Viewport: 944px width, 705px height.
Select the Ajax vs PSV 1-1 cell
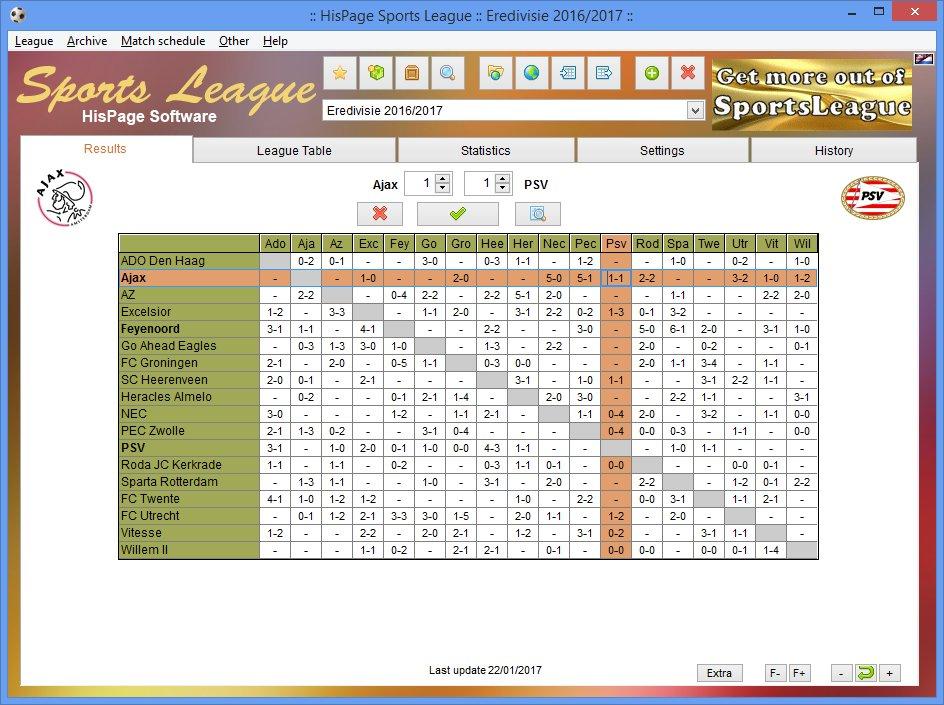[x=616, y=278]
